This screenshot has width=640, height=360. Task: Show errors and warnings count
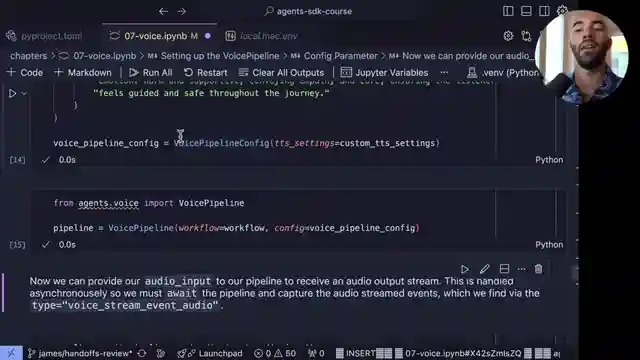point(275,353)
